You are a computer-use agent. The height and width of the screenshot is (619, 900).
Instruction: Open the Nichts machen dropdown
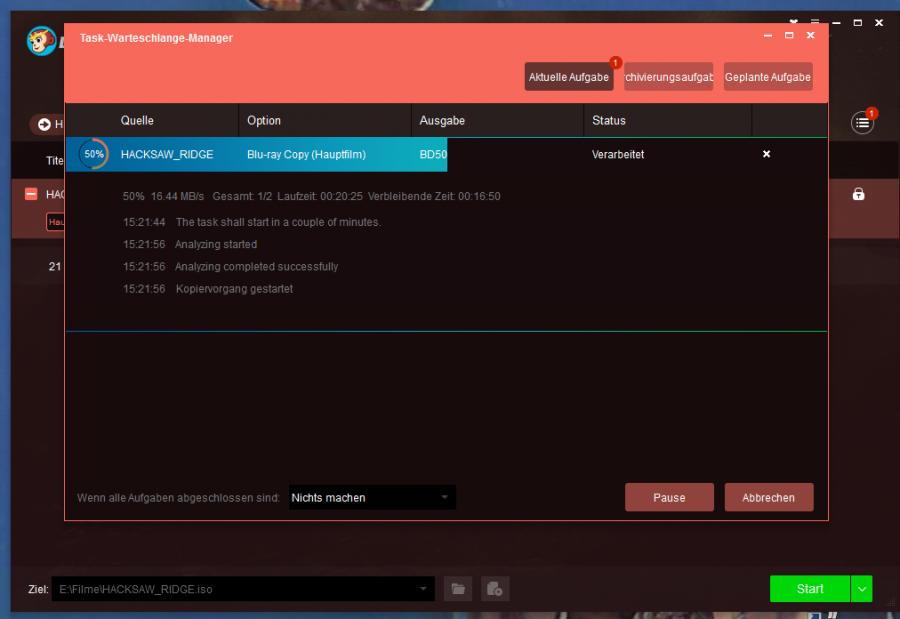click(x=372, y=497)
